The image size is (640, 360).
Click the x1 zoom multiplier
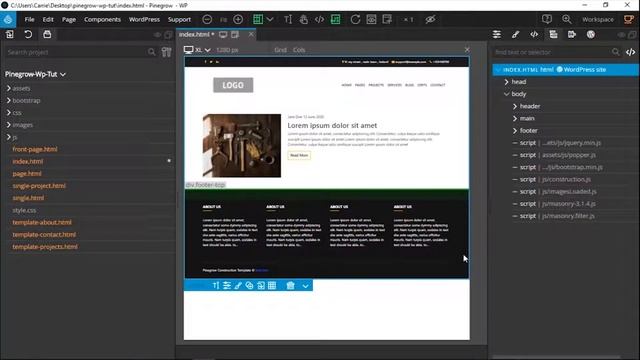408,20
